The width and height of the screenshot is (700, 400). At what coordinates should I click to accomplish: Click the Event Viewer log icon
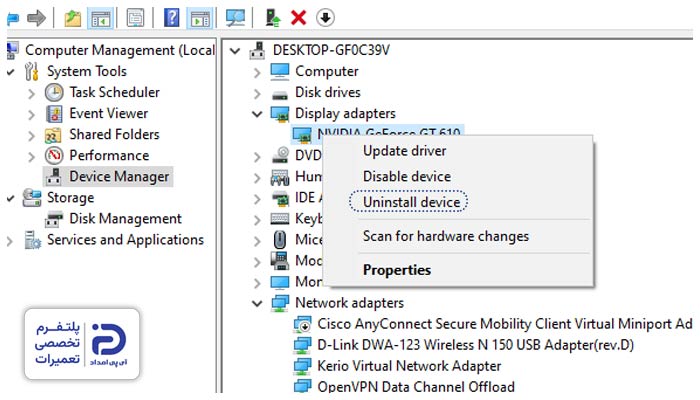[54, 114]
